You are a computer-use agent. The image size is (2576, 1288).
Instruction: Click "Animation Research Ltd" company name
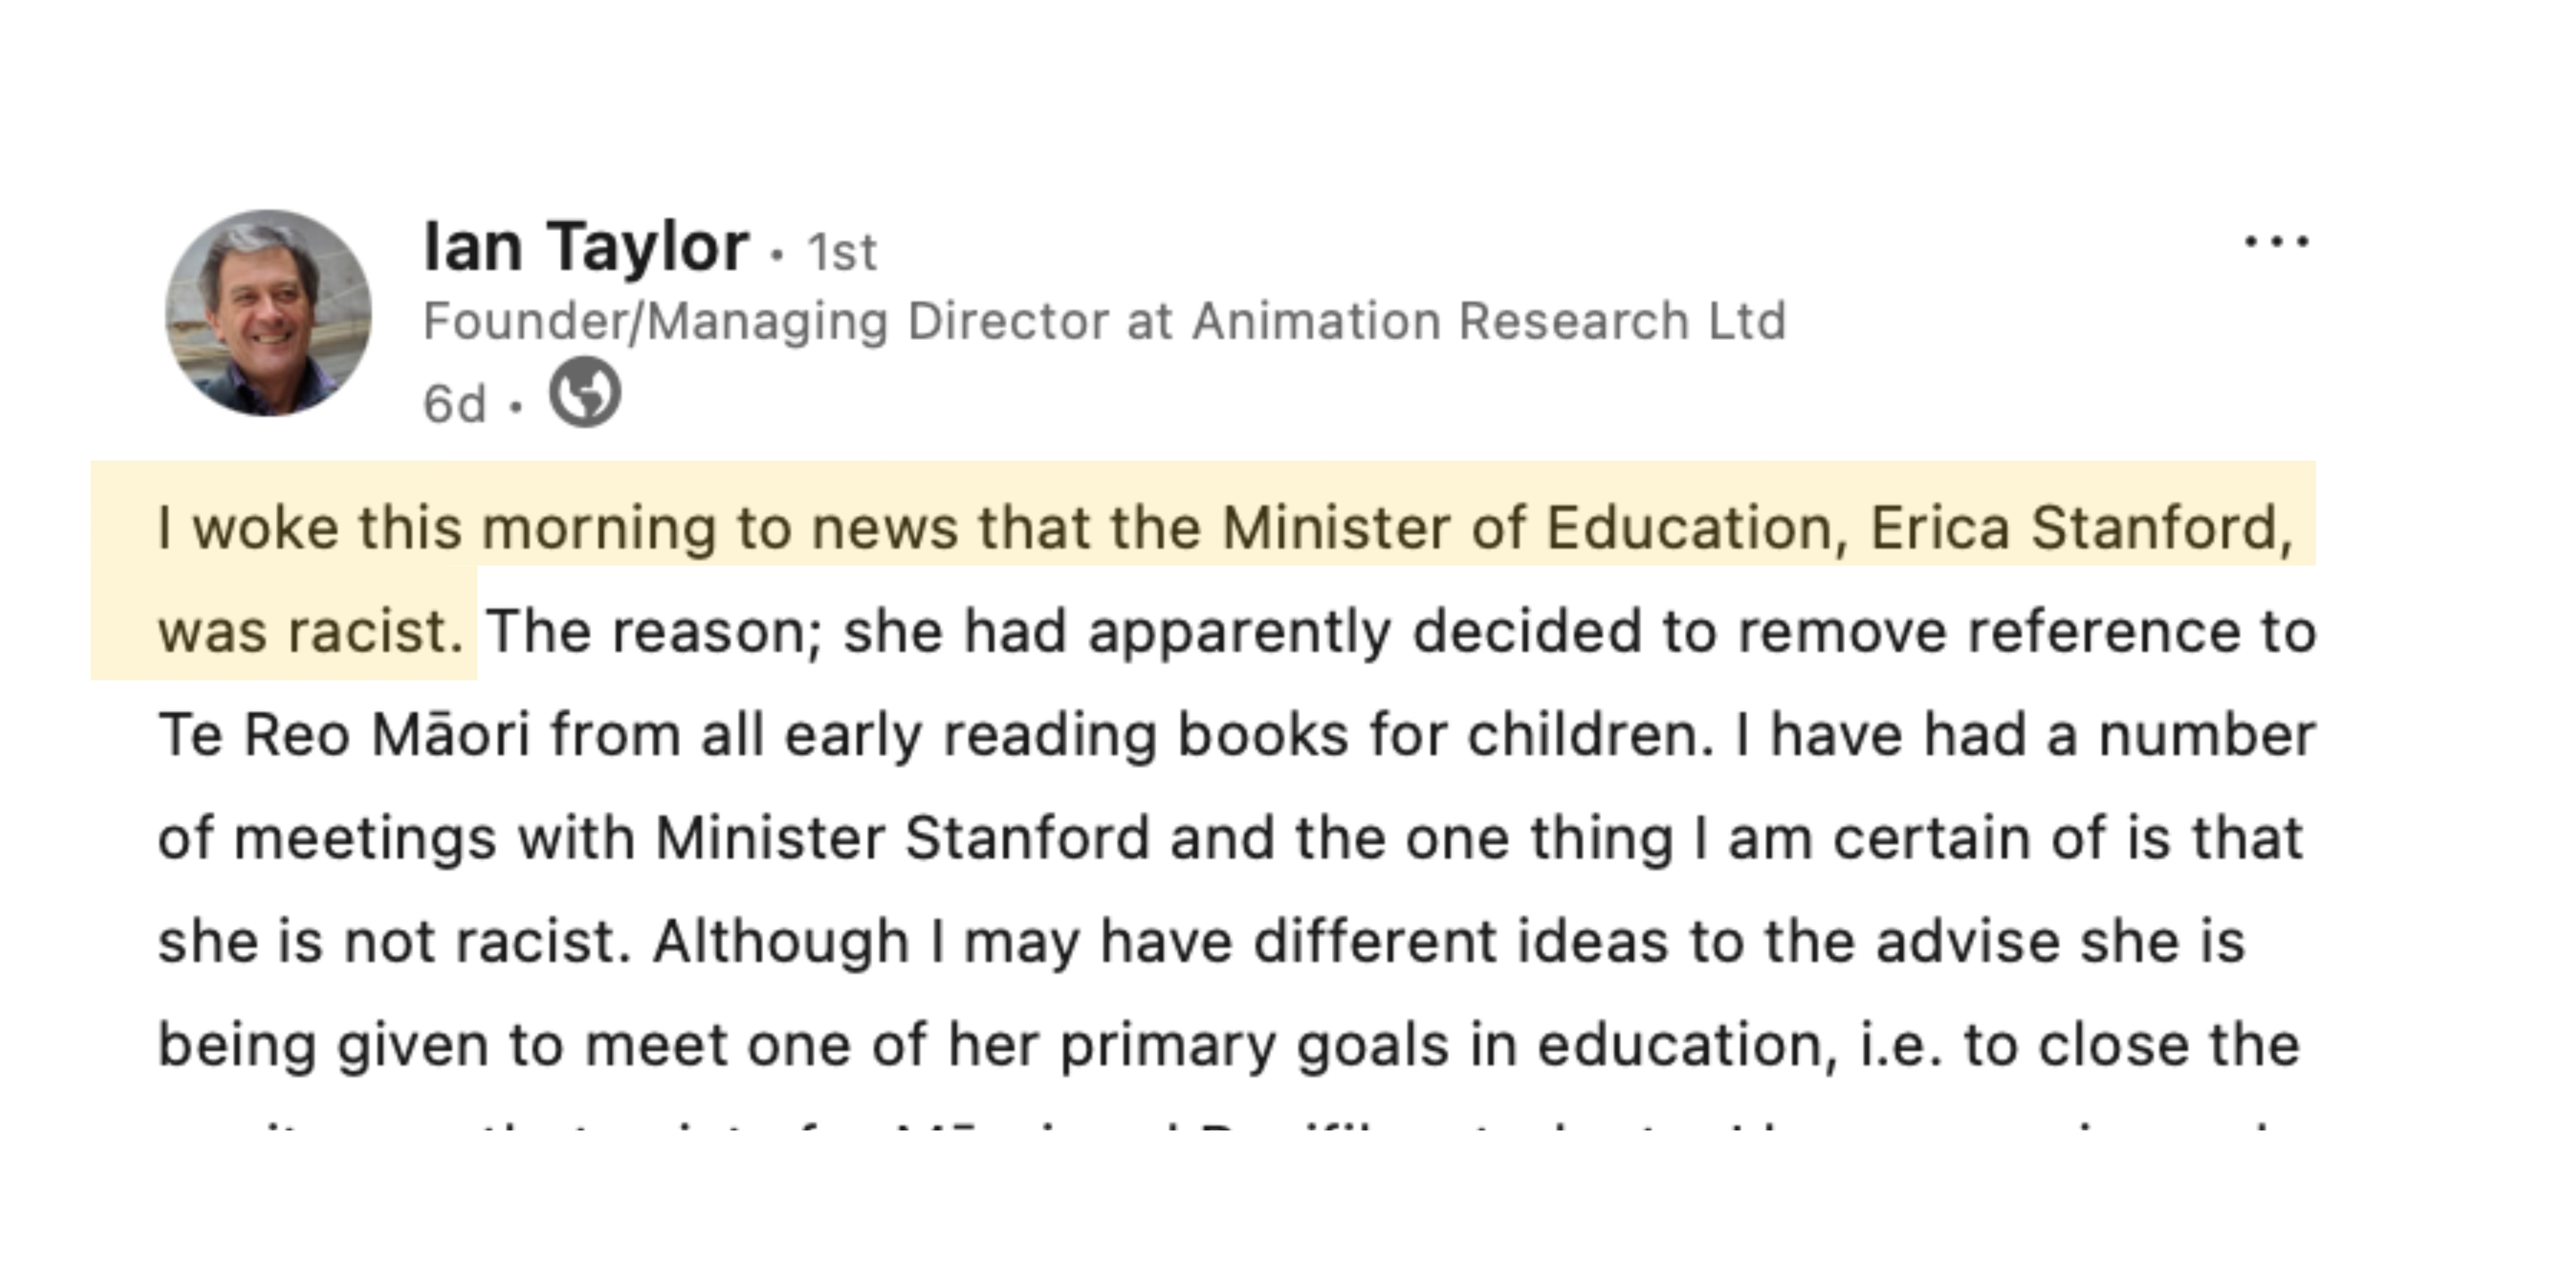click(x=1488, y=322)
